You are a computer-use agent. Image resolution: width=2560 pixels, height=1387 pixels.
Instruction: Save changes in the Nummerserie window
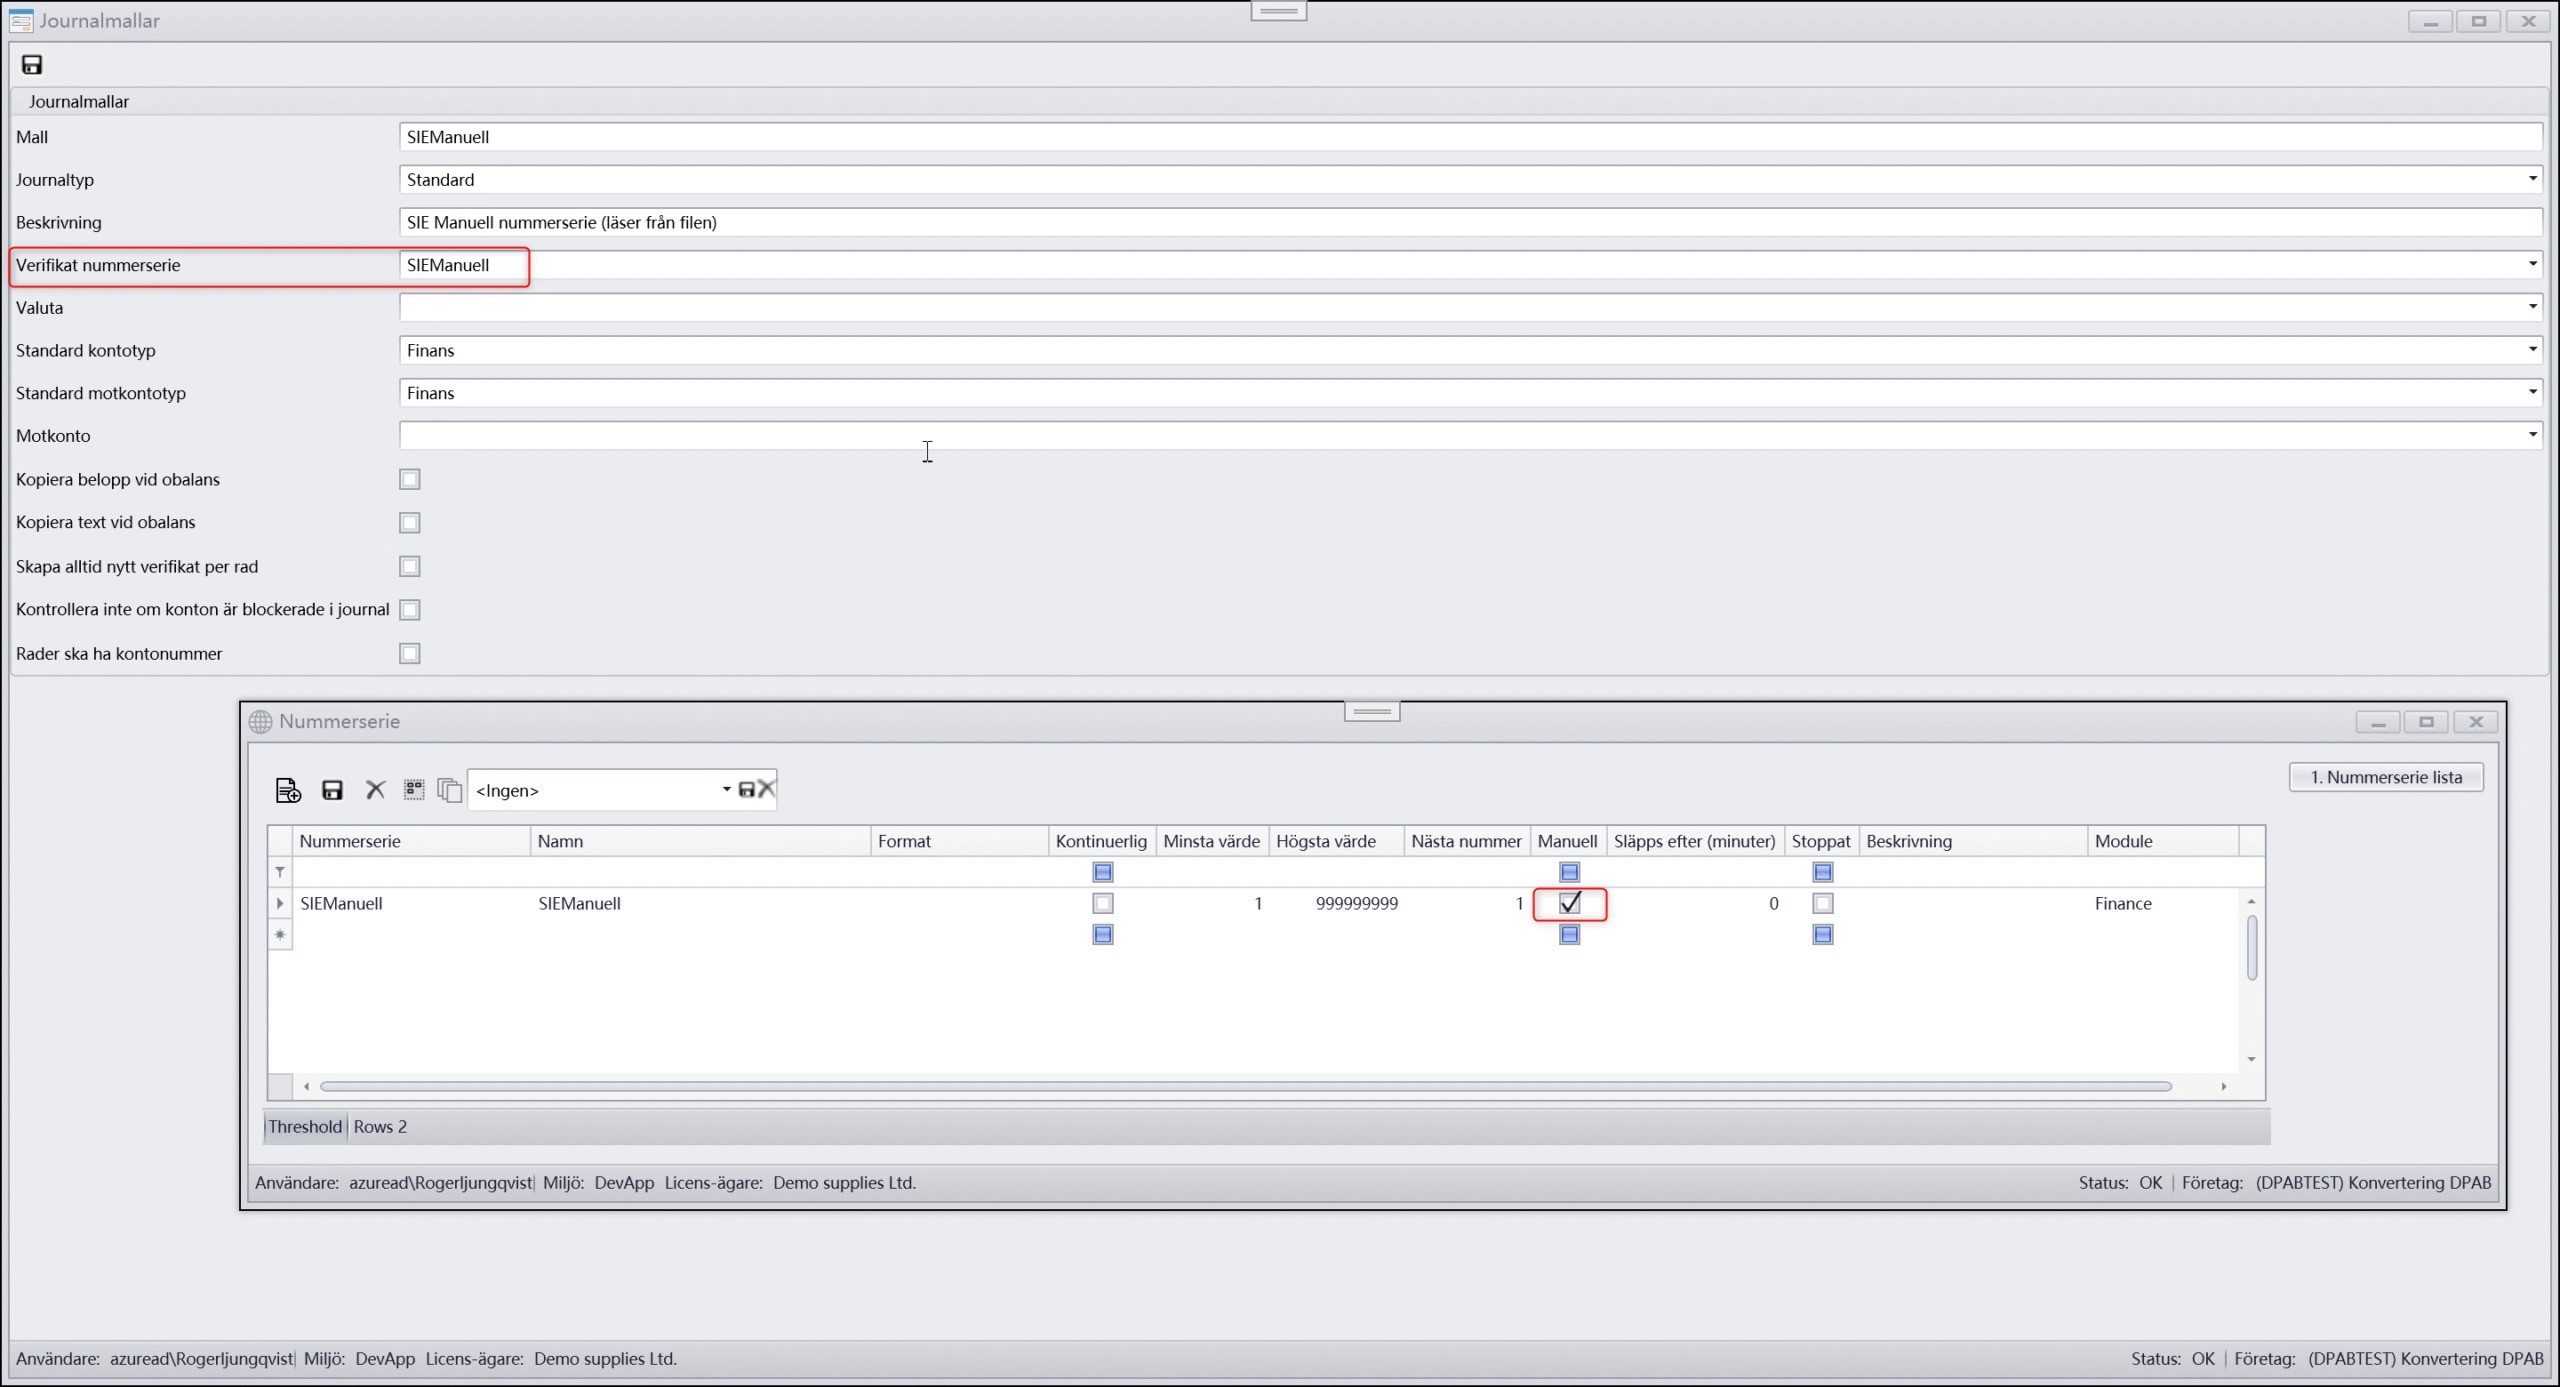(332, 790)
